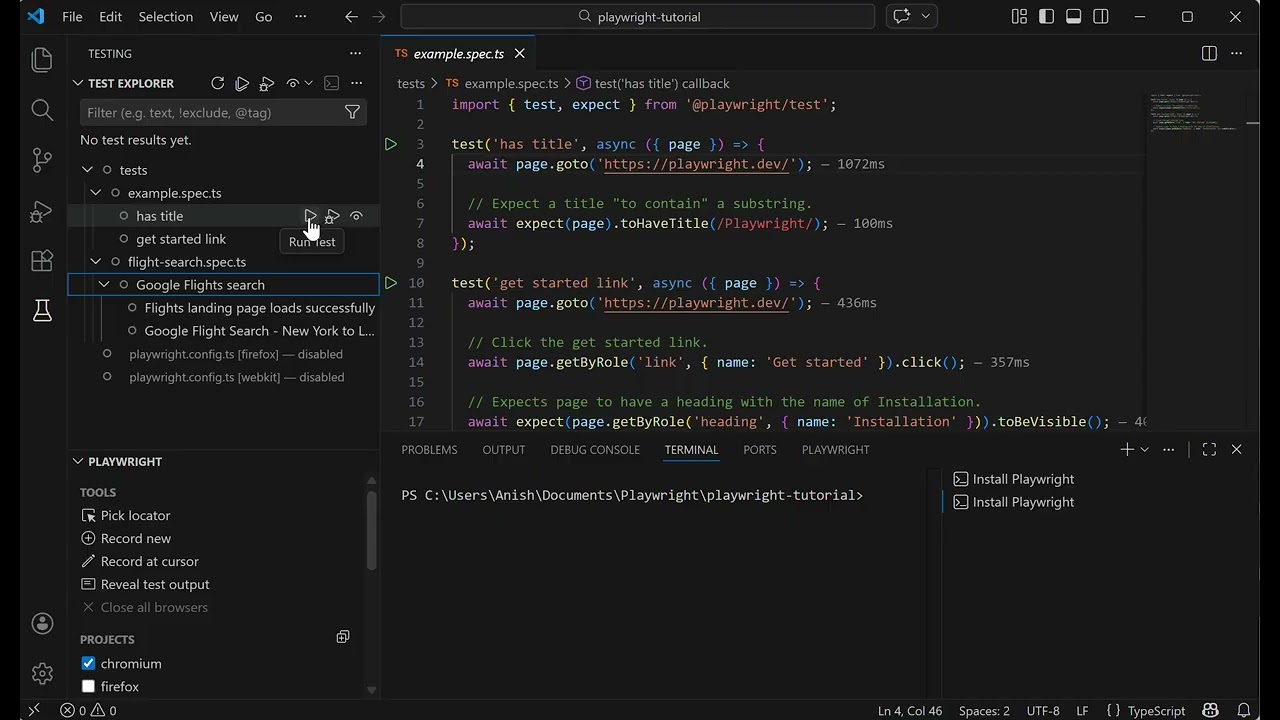Debug the 'has title' test
Viewport: 1280px width, 720px height.
point(333,216)
